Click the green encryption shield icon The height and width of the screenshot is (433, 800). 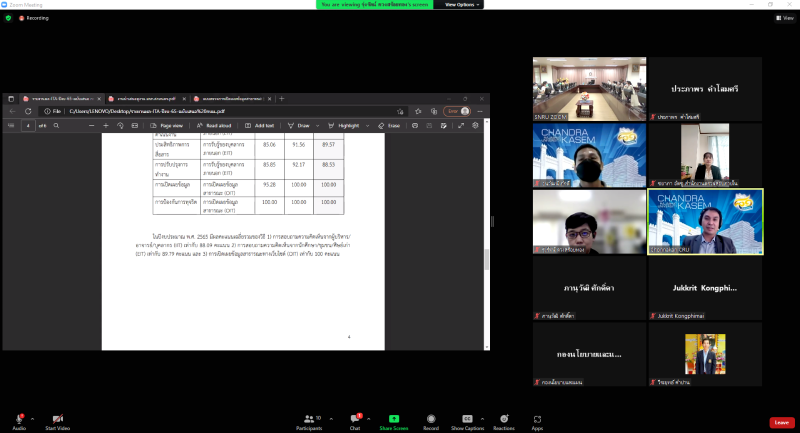[8, 18]
